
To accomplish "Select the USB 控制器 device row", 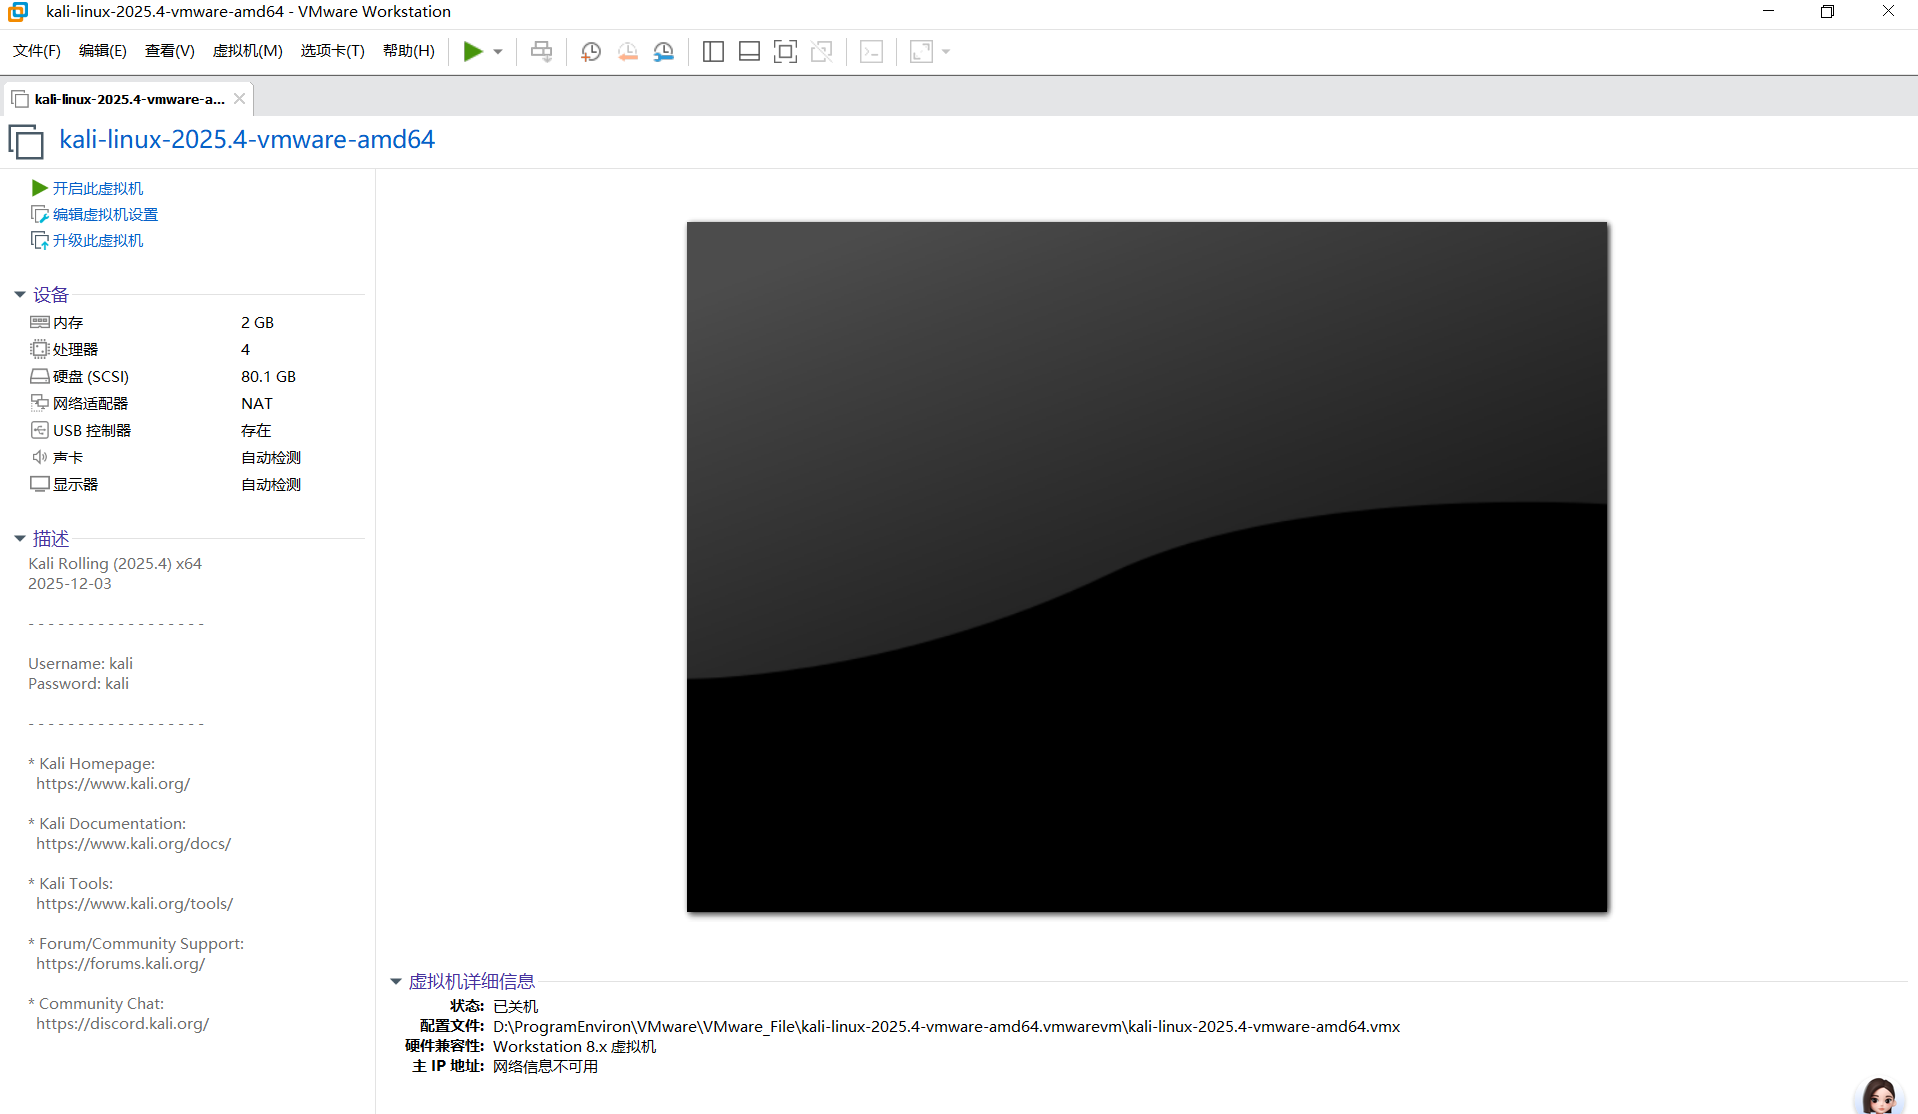I will point(195,430).
